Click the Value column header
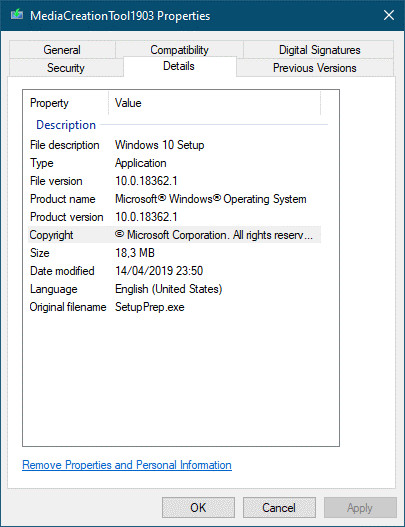The height and width of the screenshot is (527, 405). tap(215, 103)
